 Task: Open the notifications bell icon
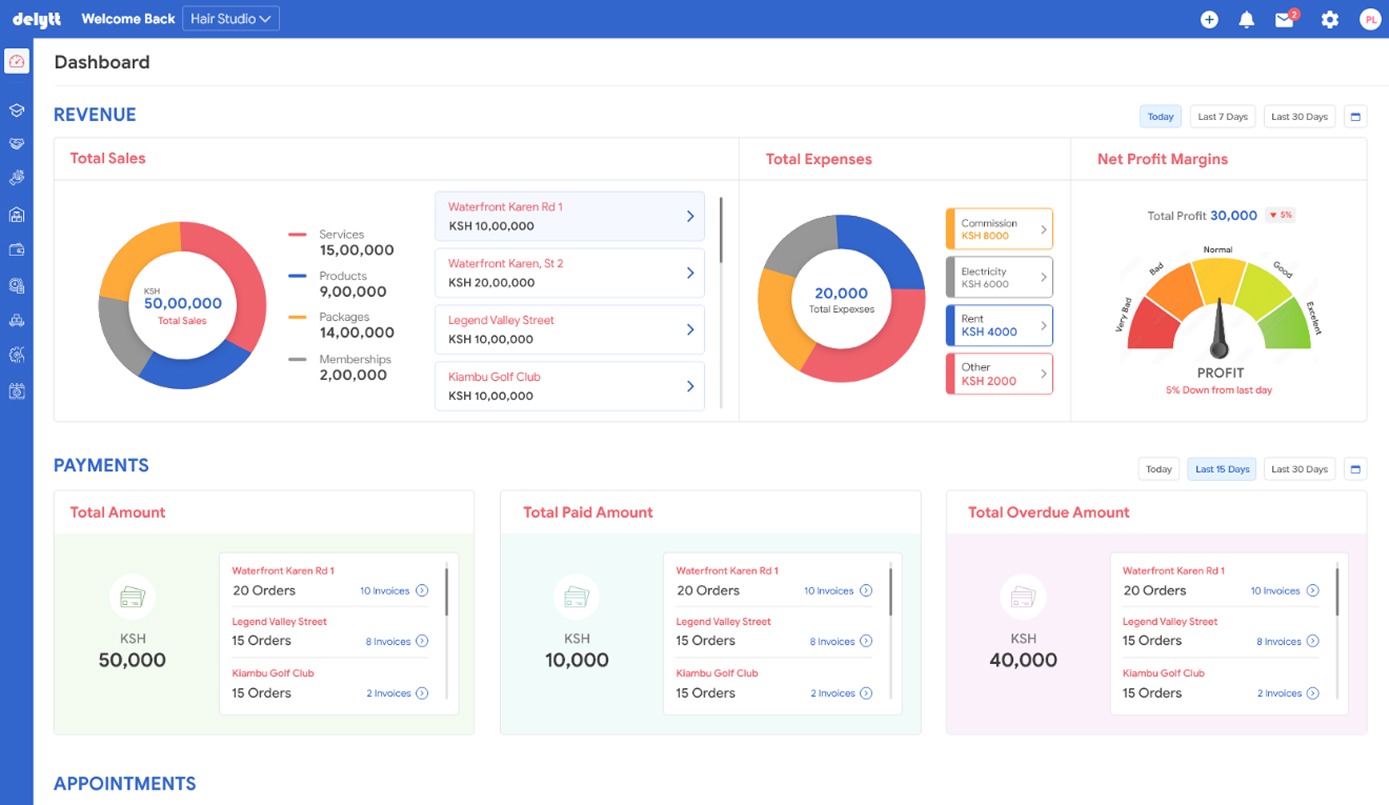[1246, 19]
